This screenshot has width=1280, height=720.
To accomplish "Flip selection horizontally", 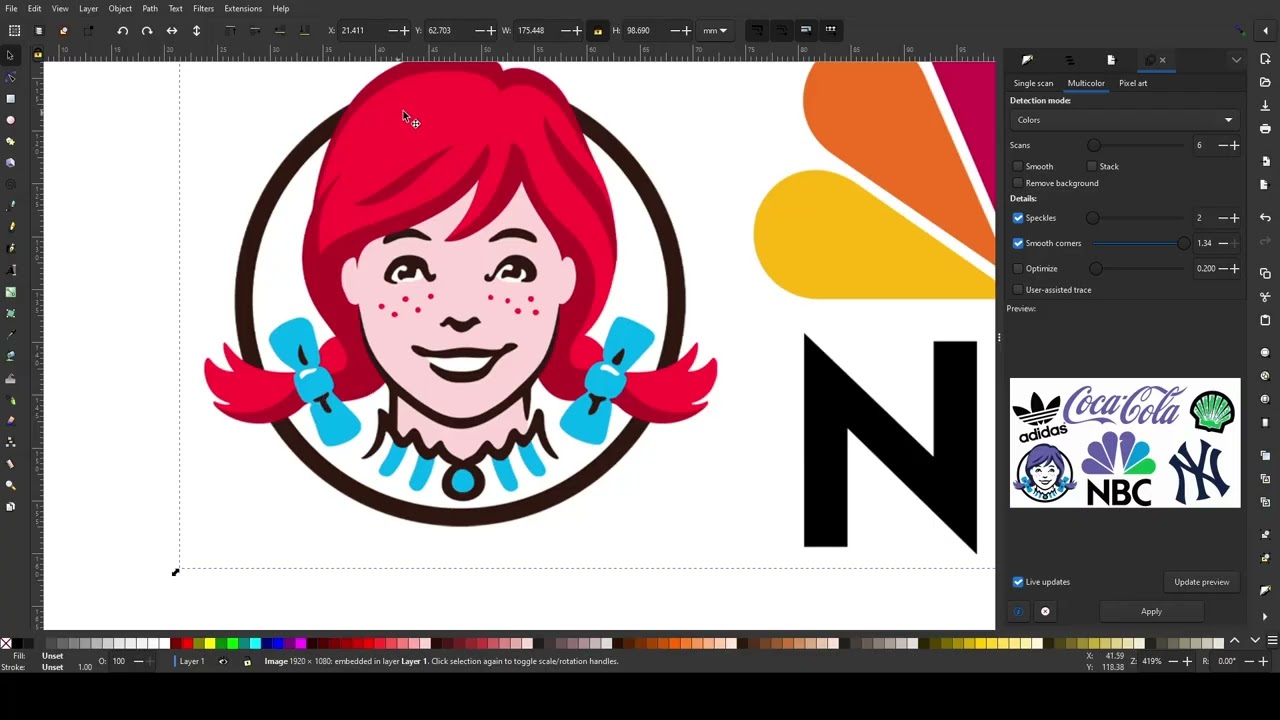I will 172,30.
